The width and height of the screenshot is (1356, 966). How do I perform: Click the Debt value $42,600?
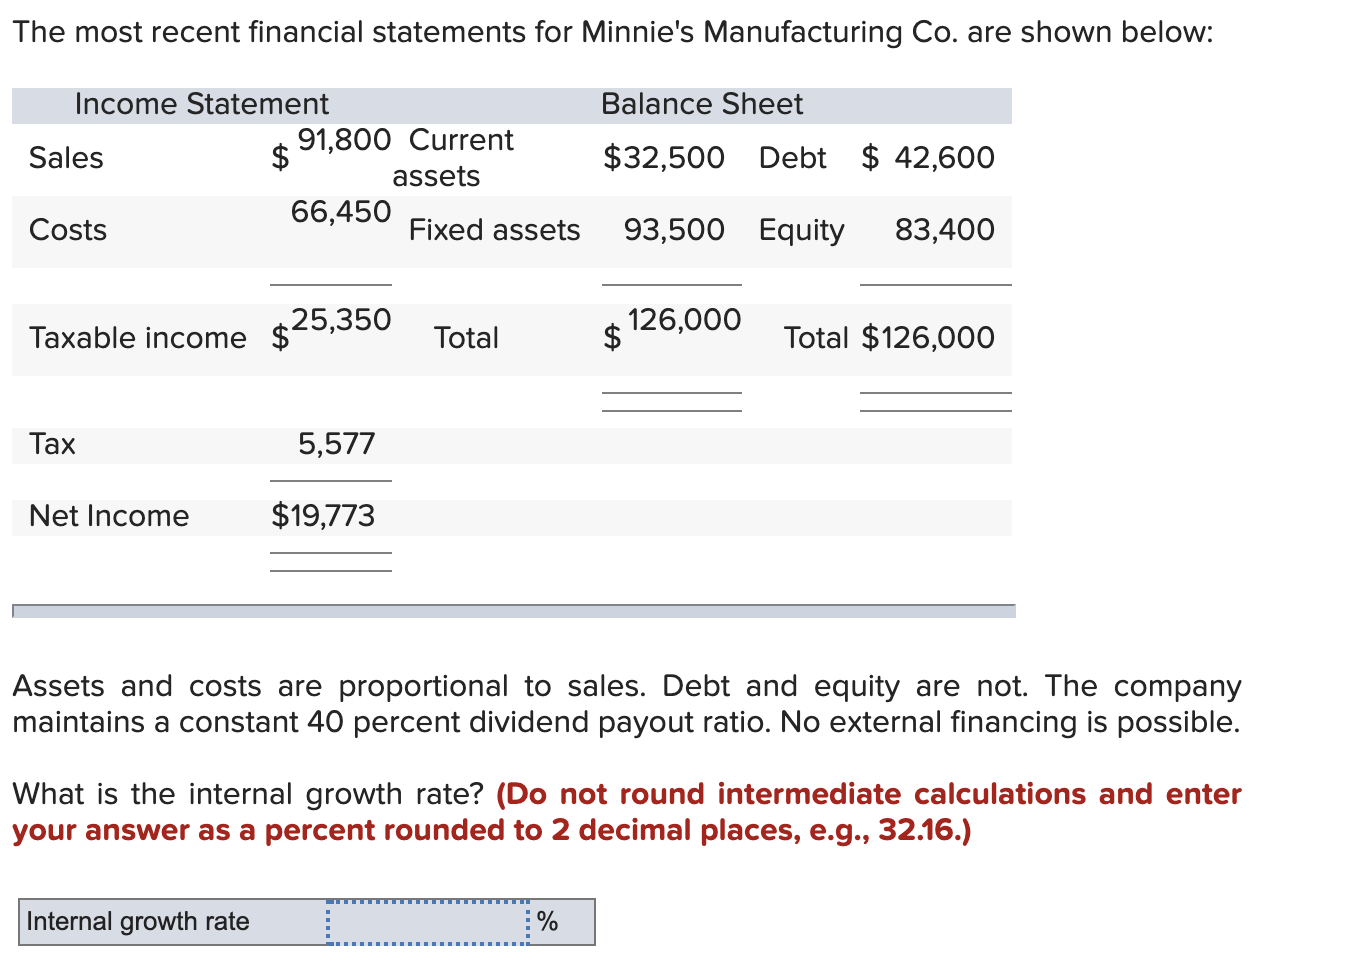click(x=928, y=158)
